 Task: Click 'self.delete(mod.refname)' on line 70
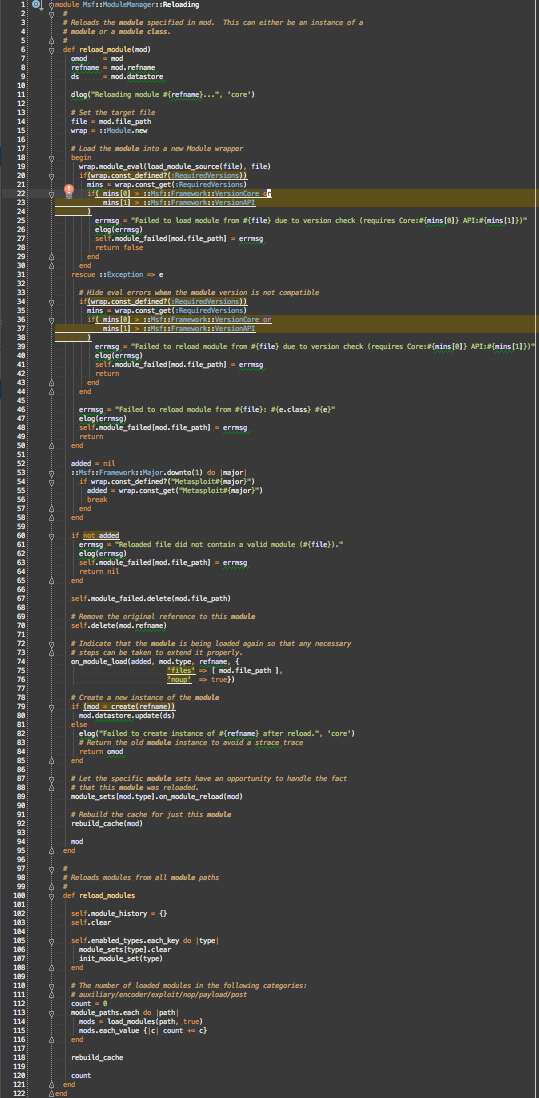coord(119,625)
